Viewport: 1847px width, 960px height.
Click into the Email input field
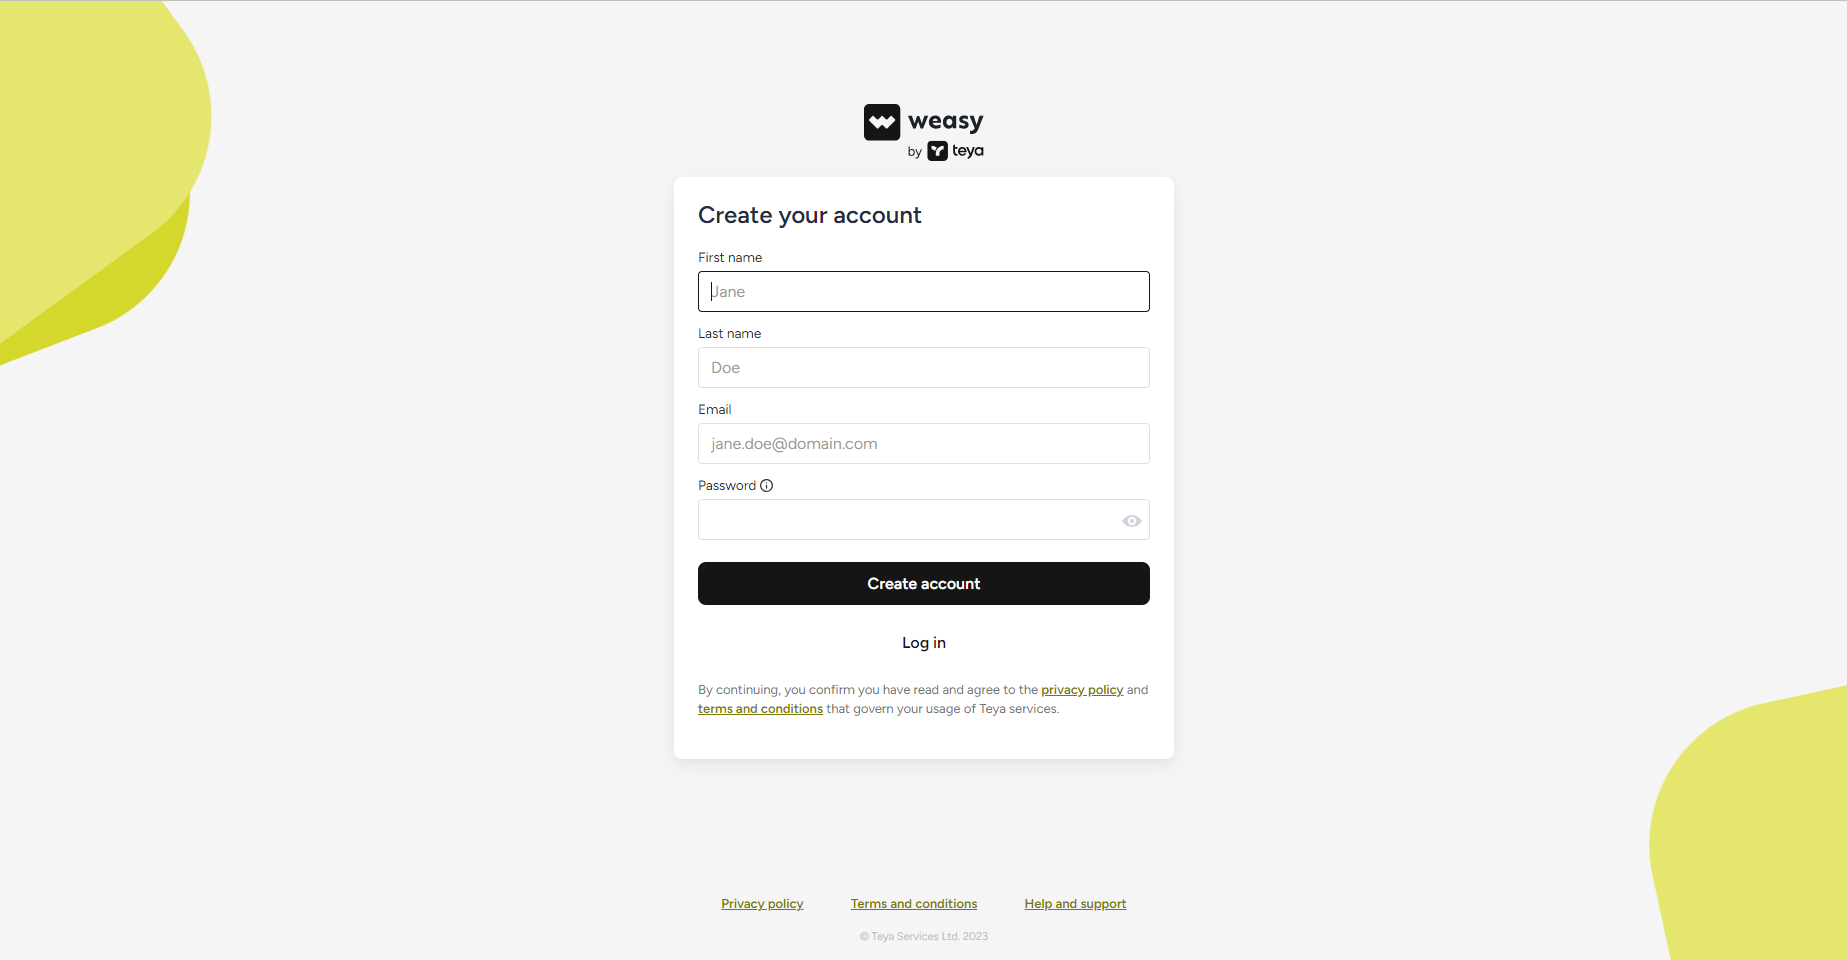[924, 444]
